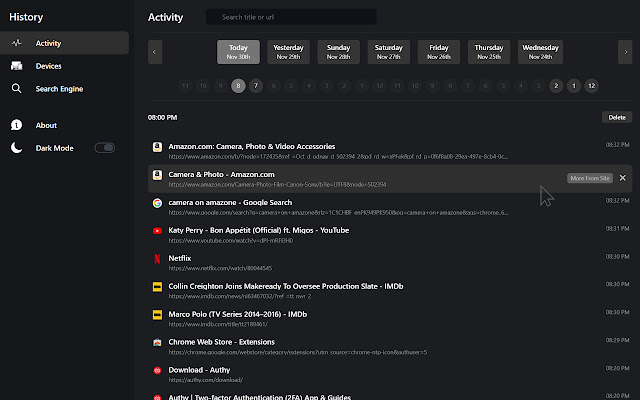Viewport: 640px width, 400px height.
Task: Click the YouTube favicon beside Katy Perry entry
Action: 157,230
